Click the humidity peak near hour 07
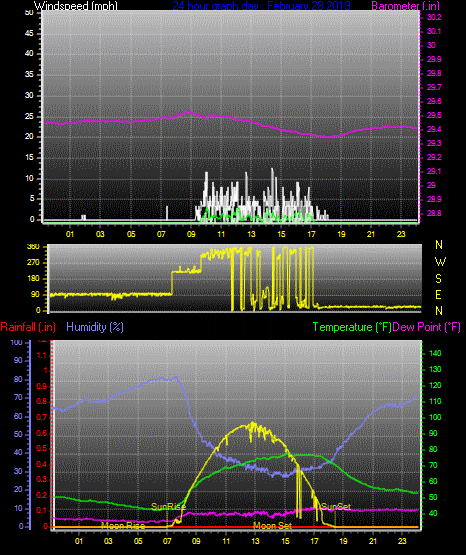466x555 pixels. pos(176,378)
